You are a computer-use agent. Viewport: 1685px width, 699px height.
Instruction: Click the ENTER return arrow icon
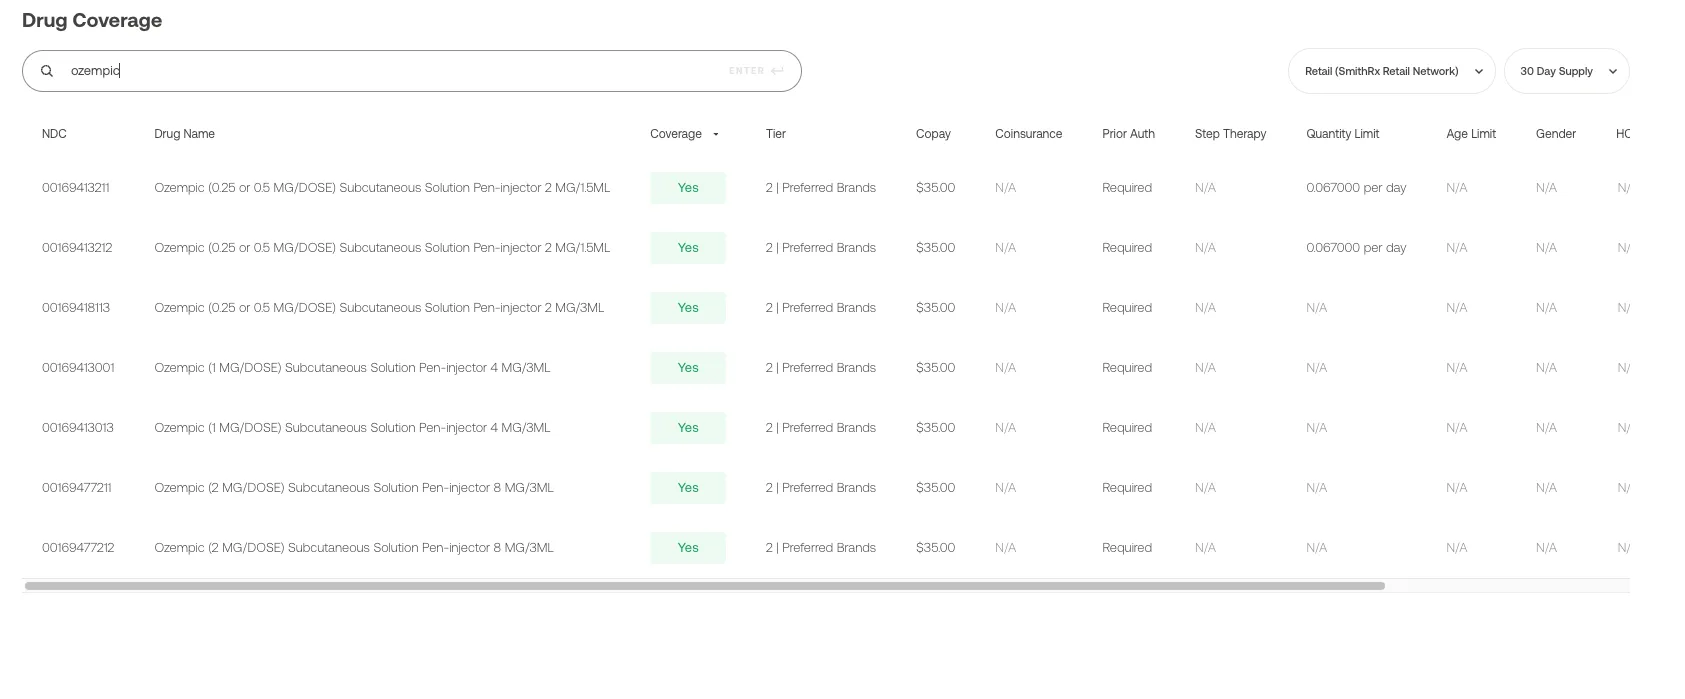pyautogui.click(x=777, y=71)
